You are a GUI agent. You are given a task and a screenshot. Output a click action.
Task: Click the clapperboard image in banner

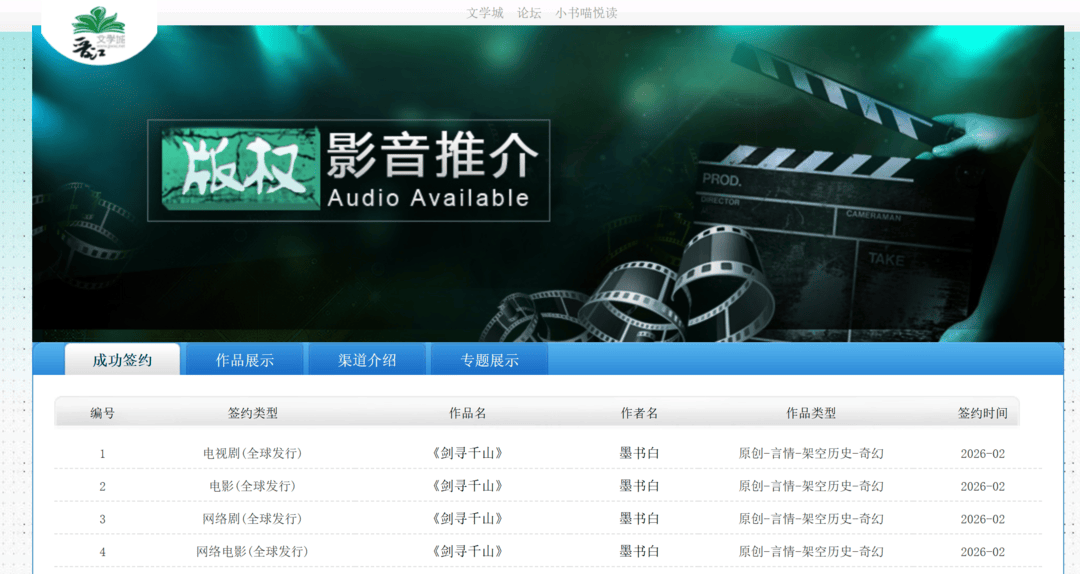tap(830, 200)
